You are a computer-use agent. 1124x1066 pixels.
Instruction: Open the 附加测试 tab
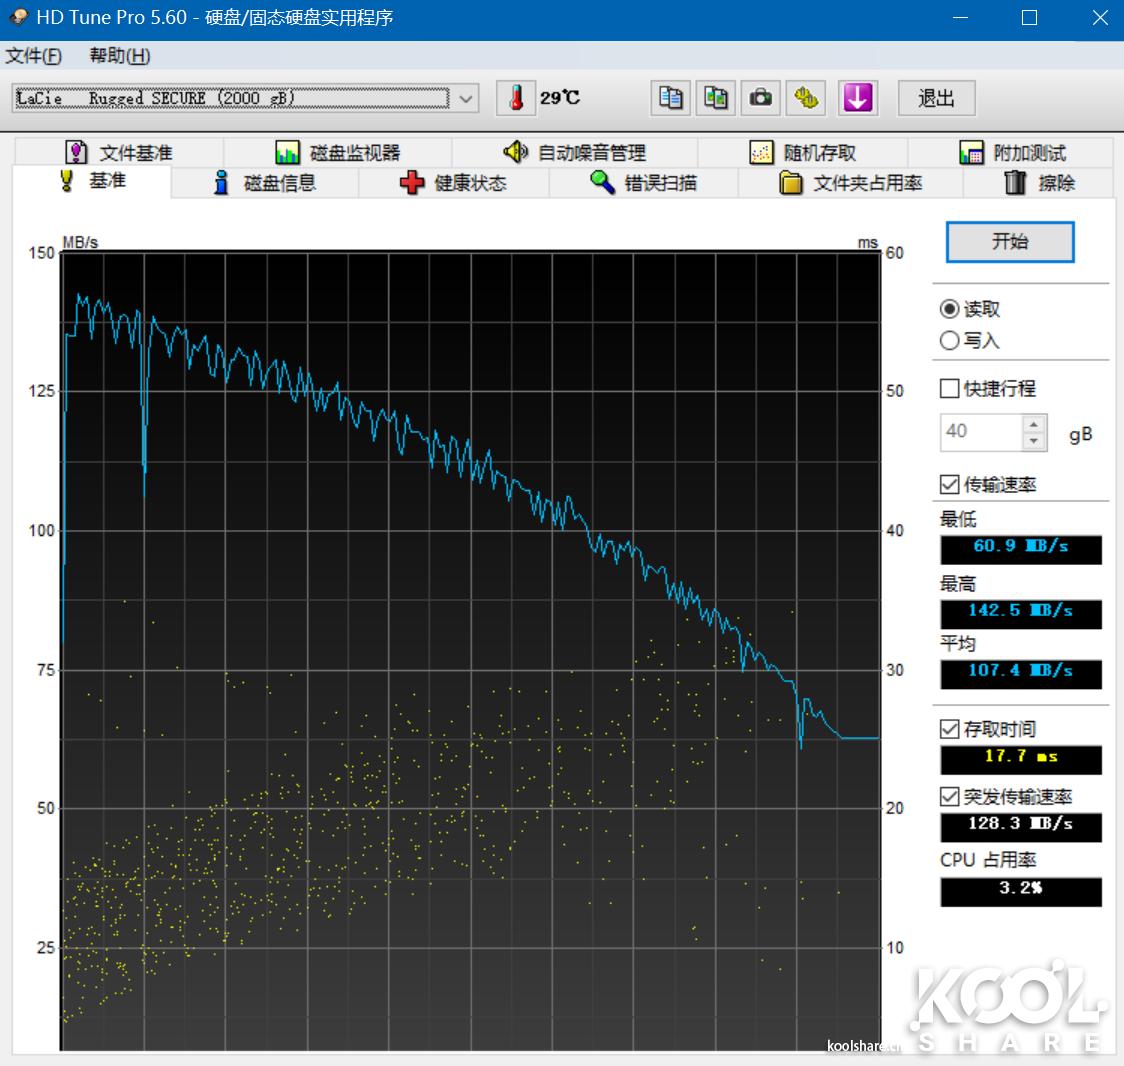tap(1011, 152)
